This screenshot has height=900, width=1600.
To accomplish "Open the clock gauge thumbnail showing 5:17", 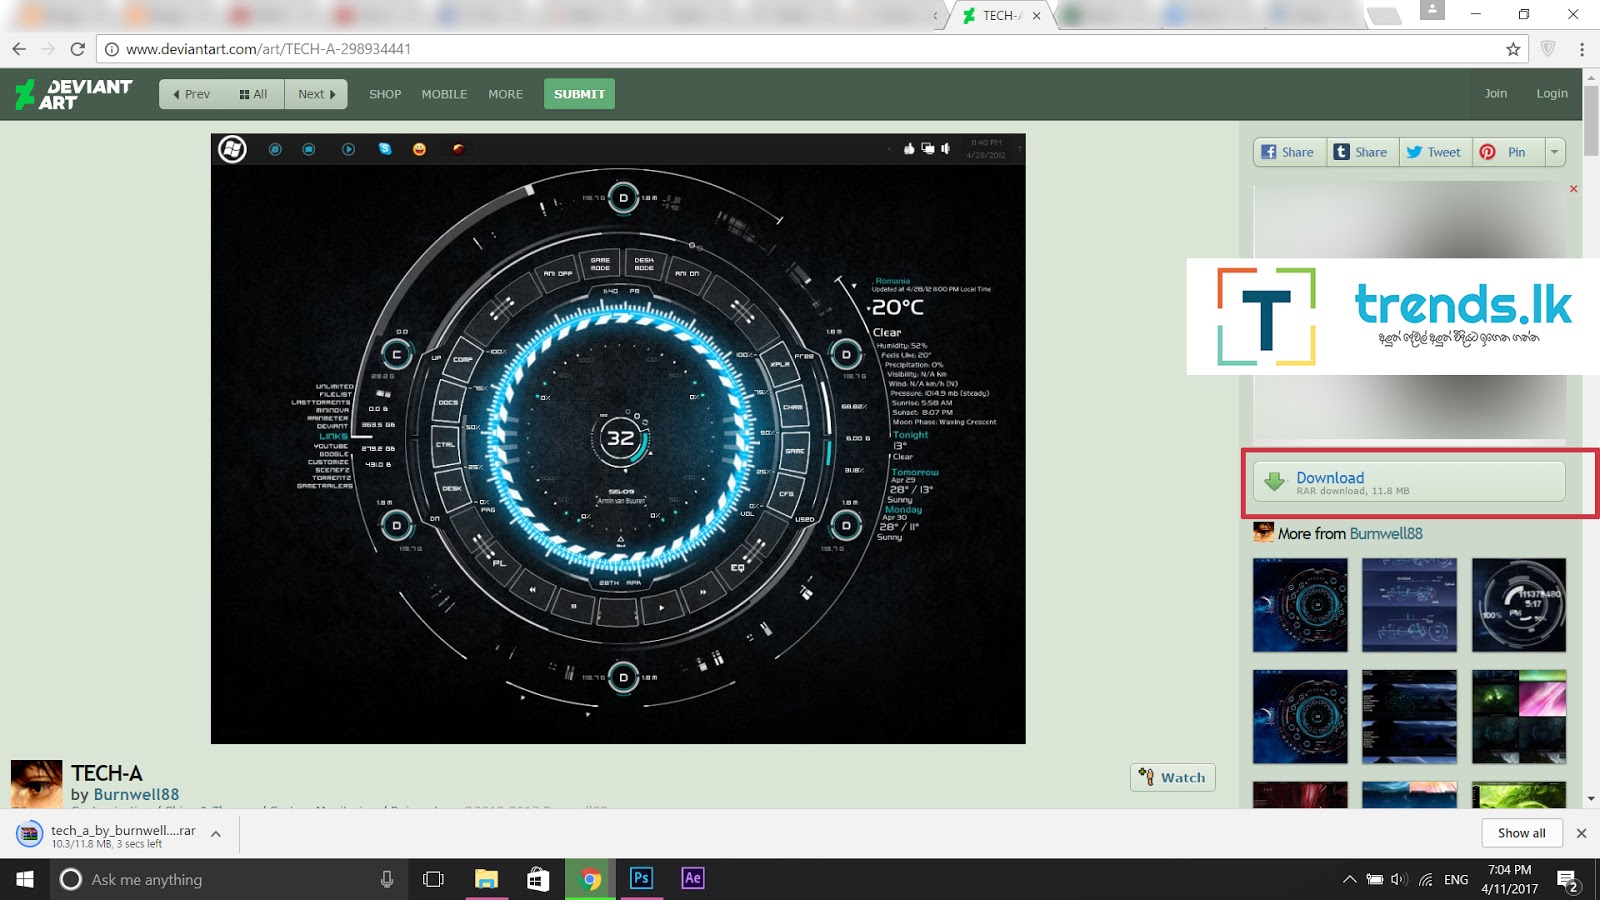I will 1519,605.
